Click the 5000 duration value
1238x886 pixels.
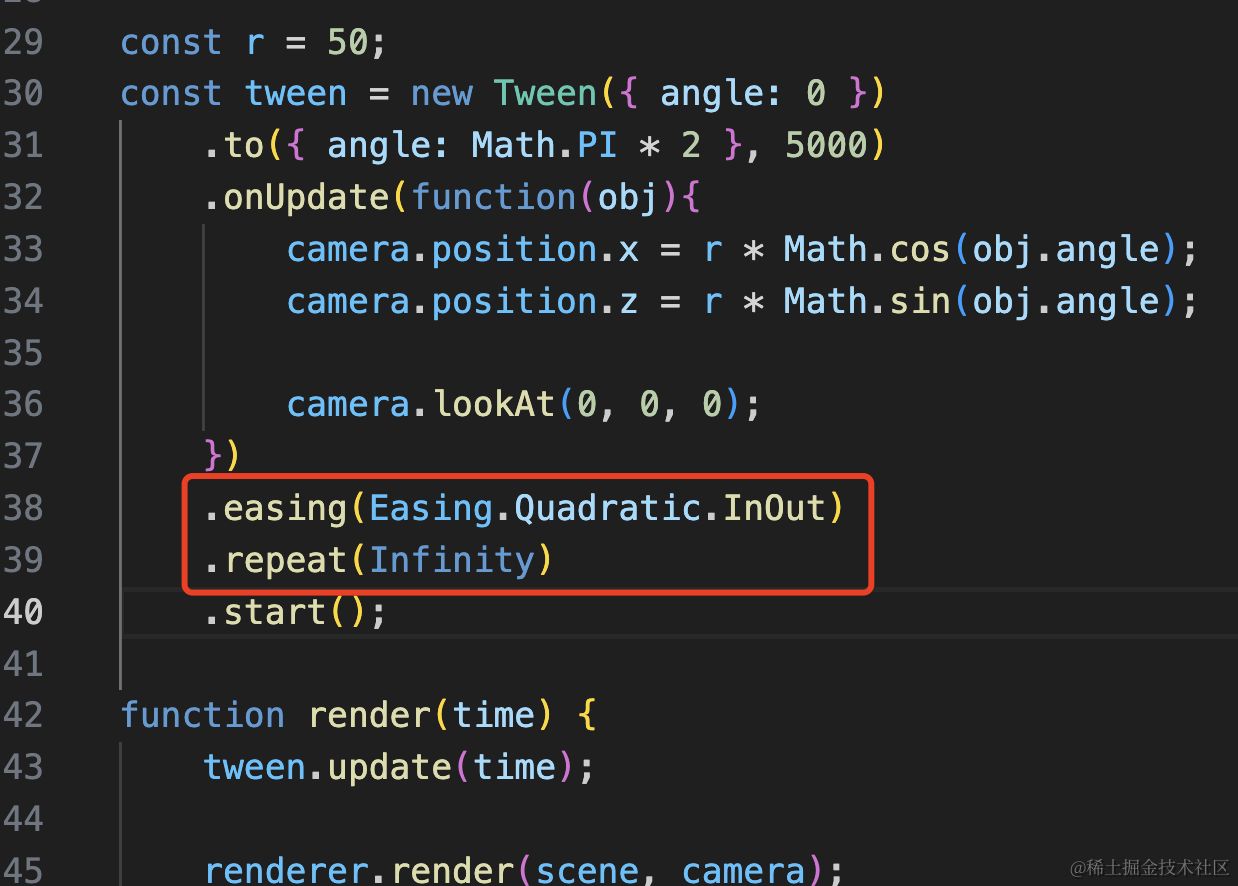824,146
